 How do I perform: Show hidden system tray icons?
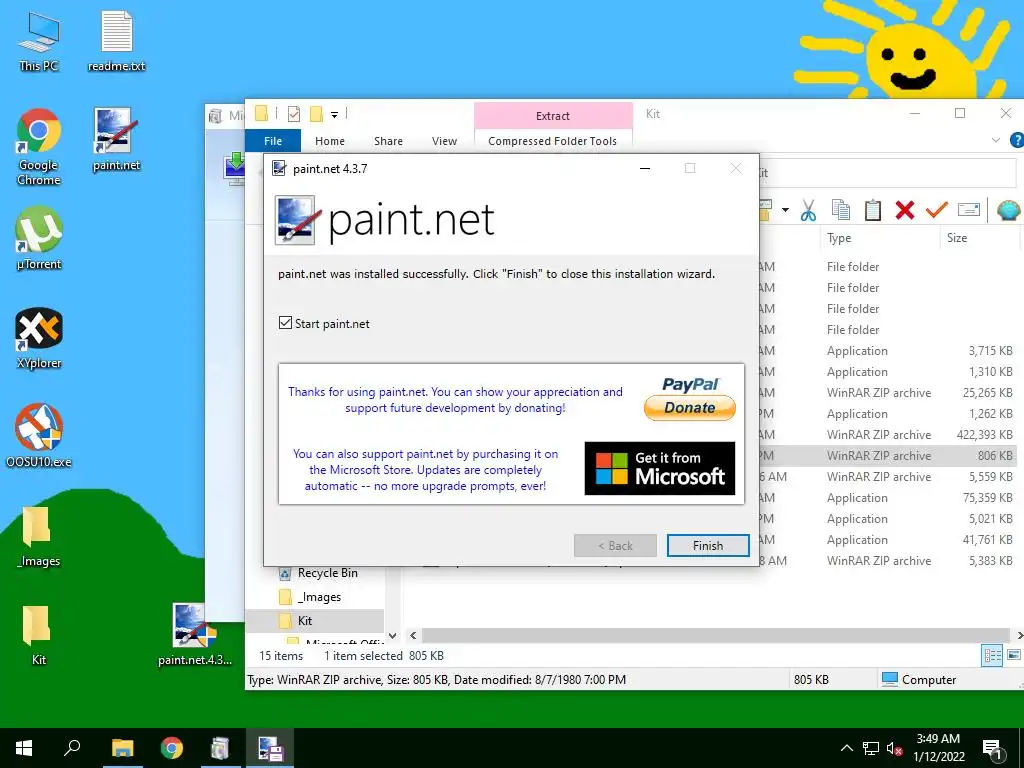click(x=846, y=748)
